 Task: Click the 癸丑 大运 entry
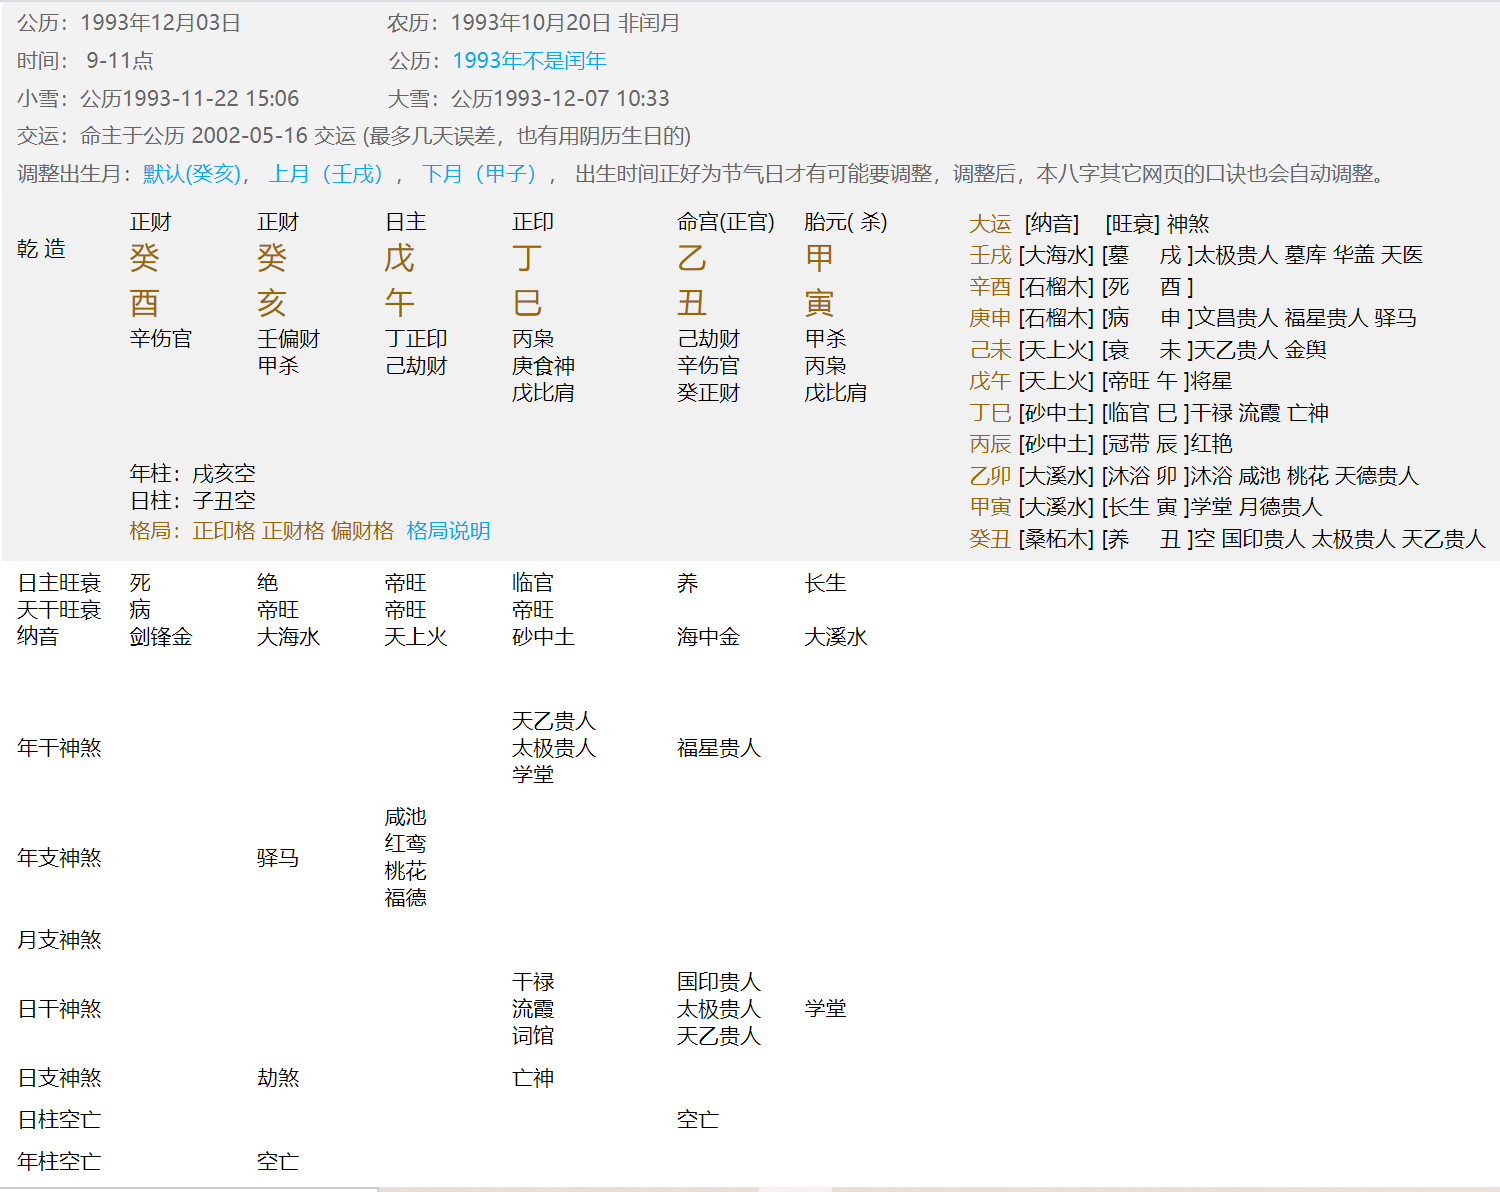click(990, 539)
